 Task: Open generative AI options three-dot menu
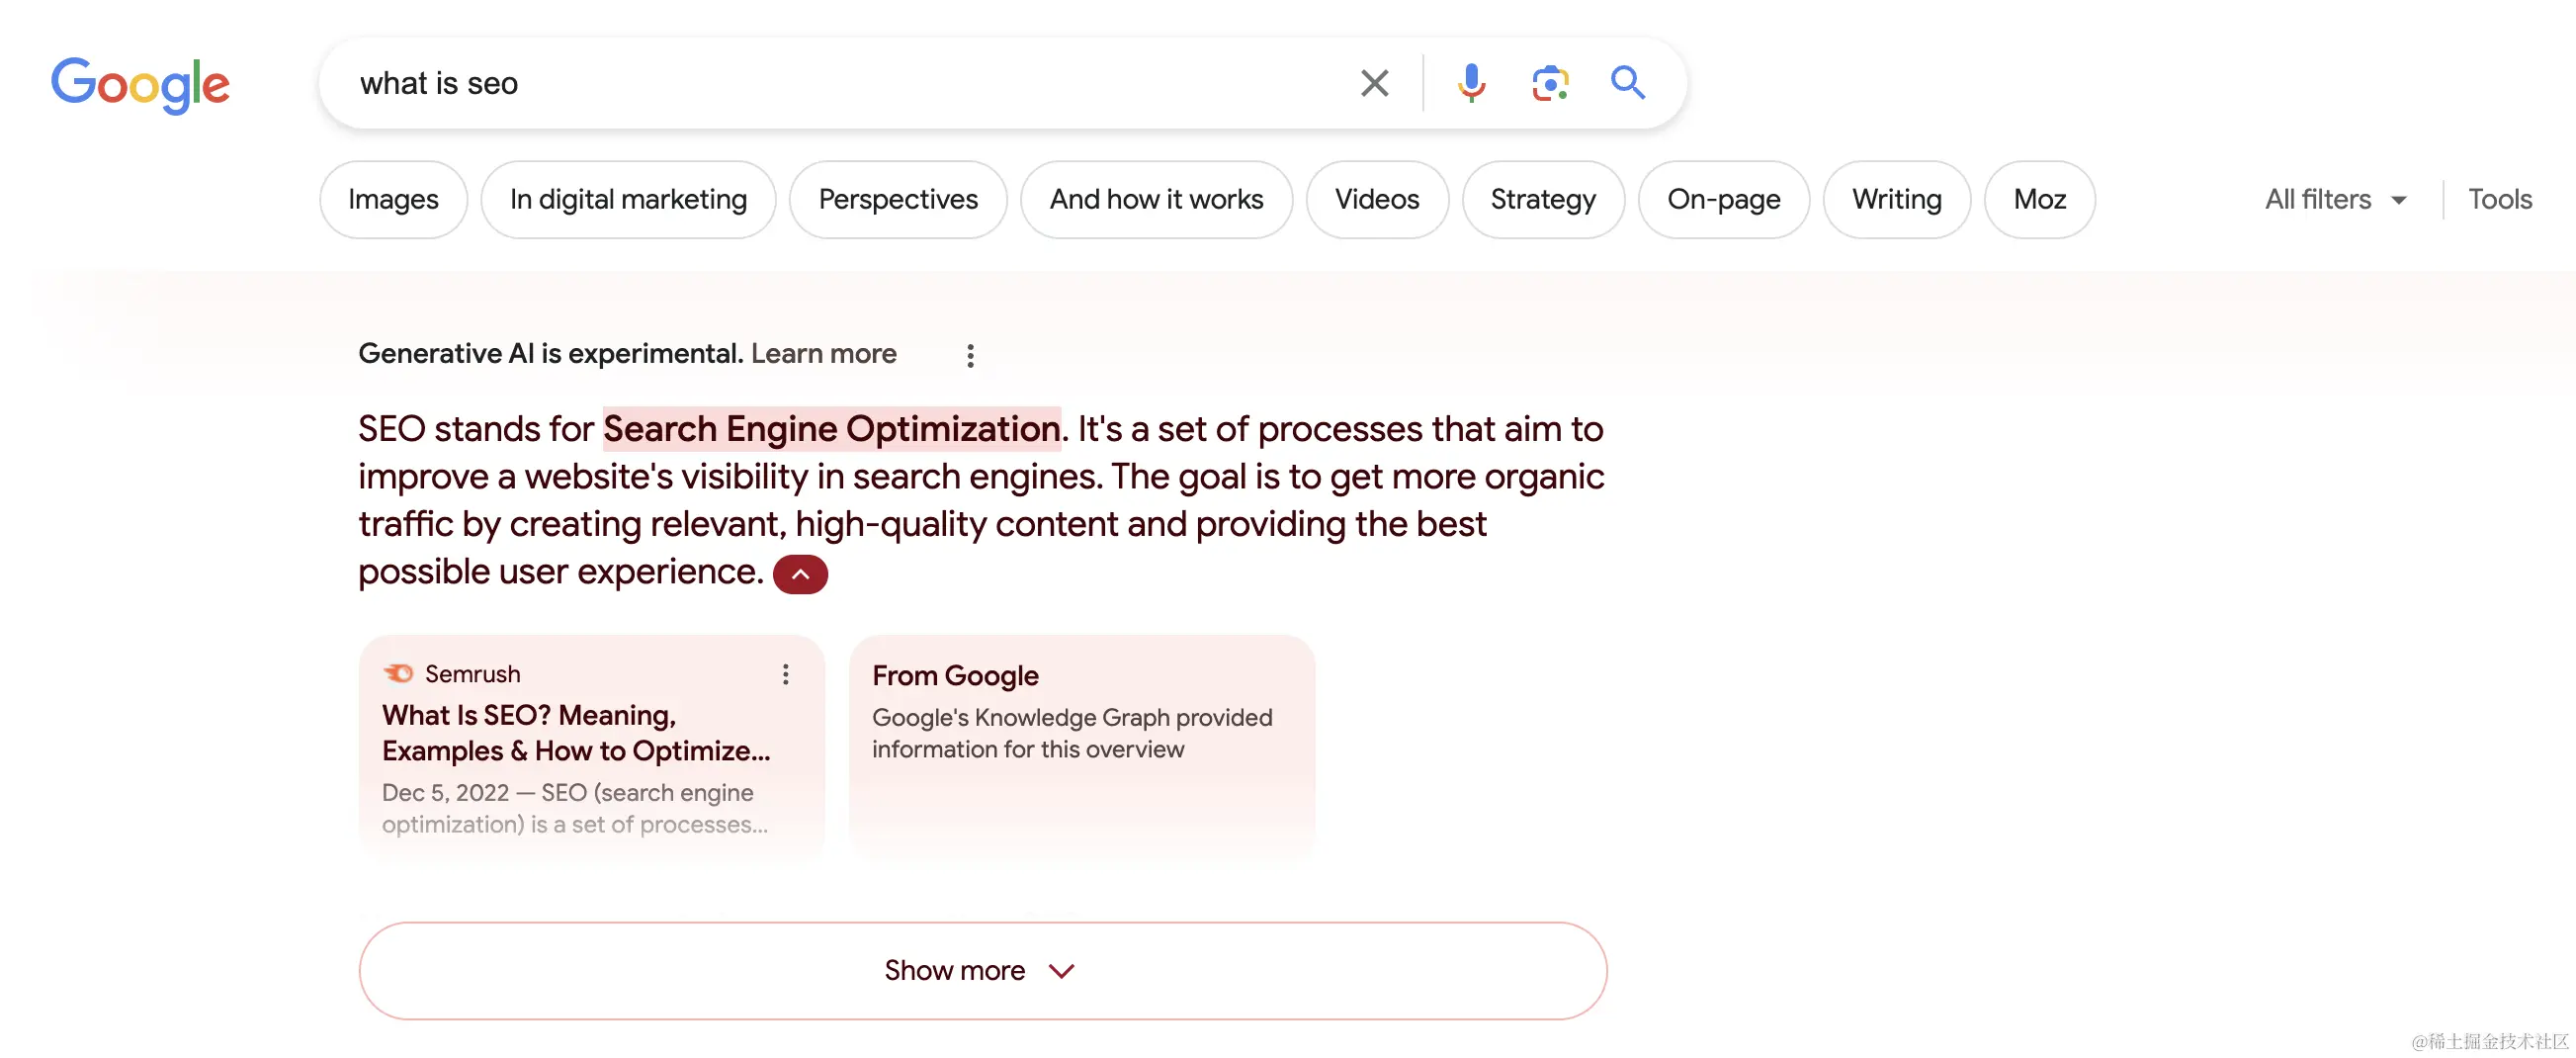970,356
